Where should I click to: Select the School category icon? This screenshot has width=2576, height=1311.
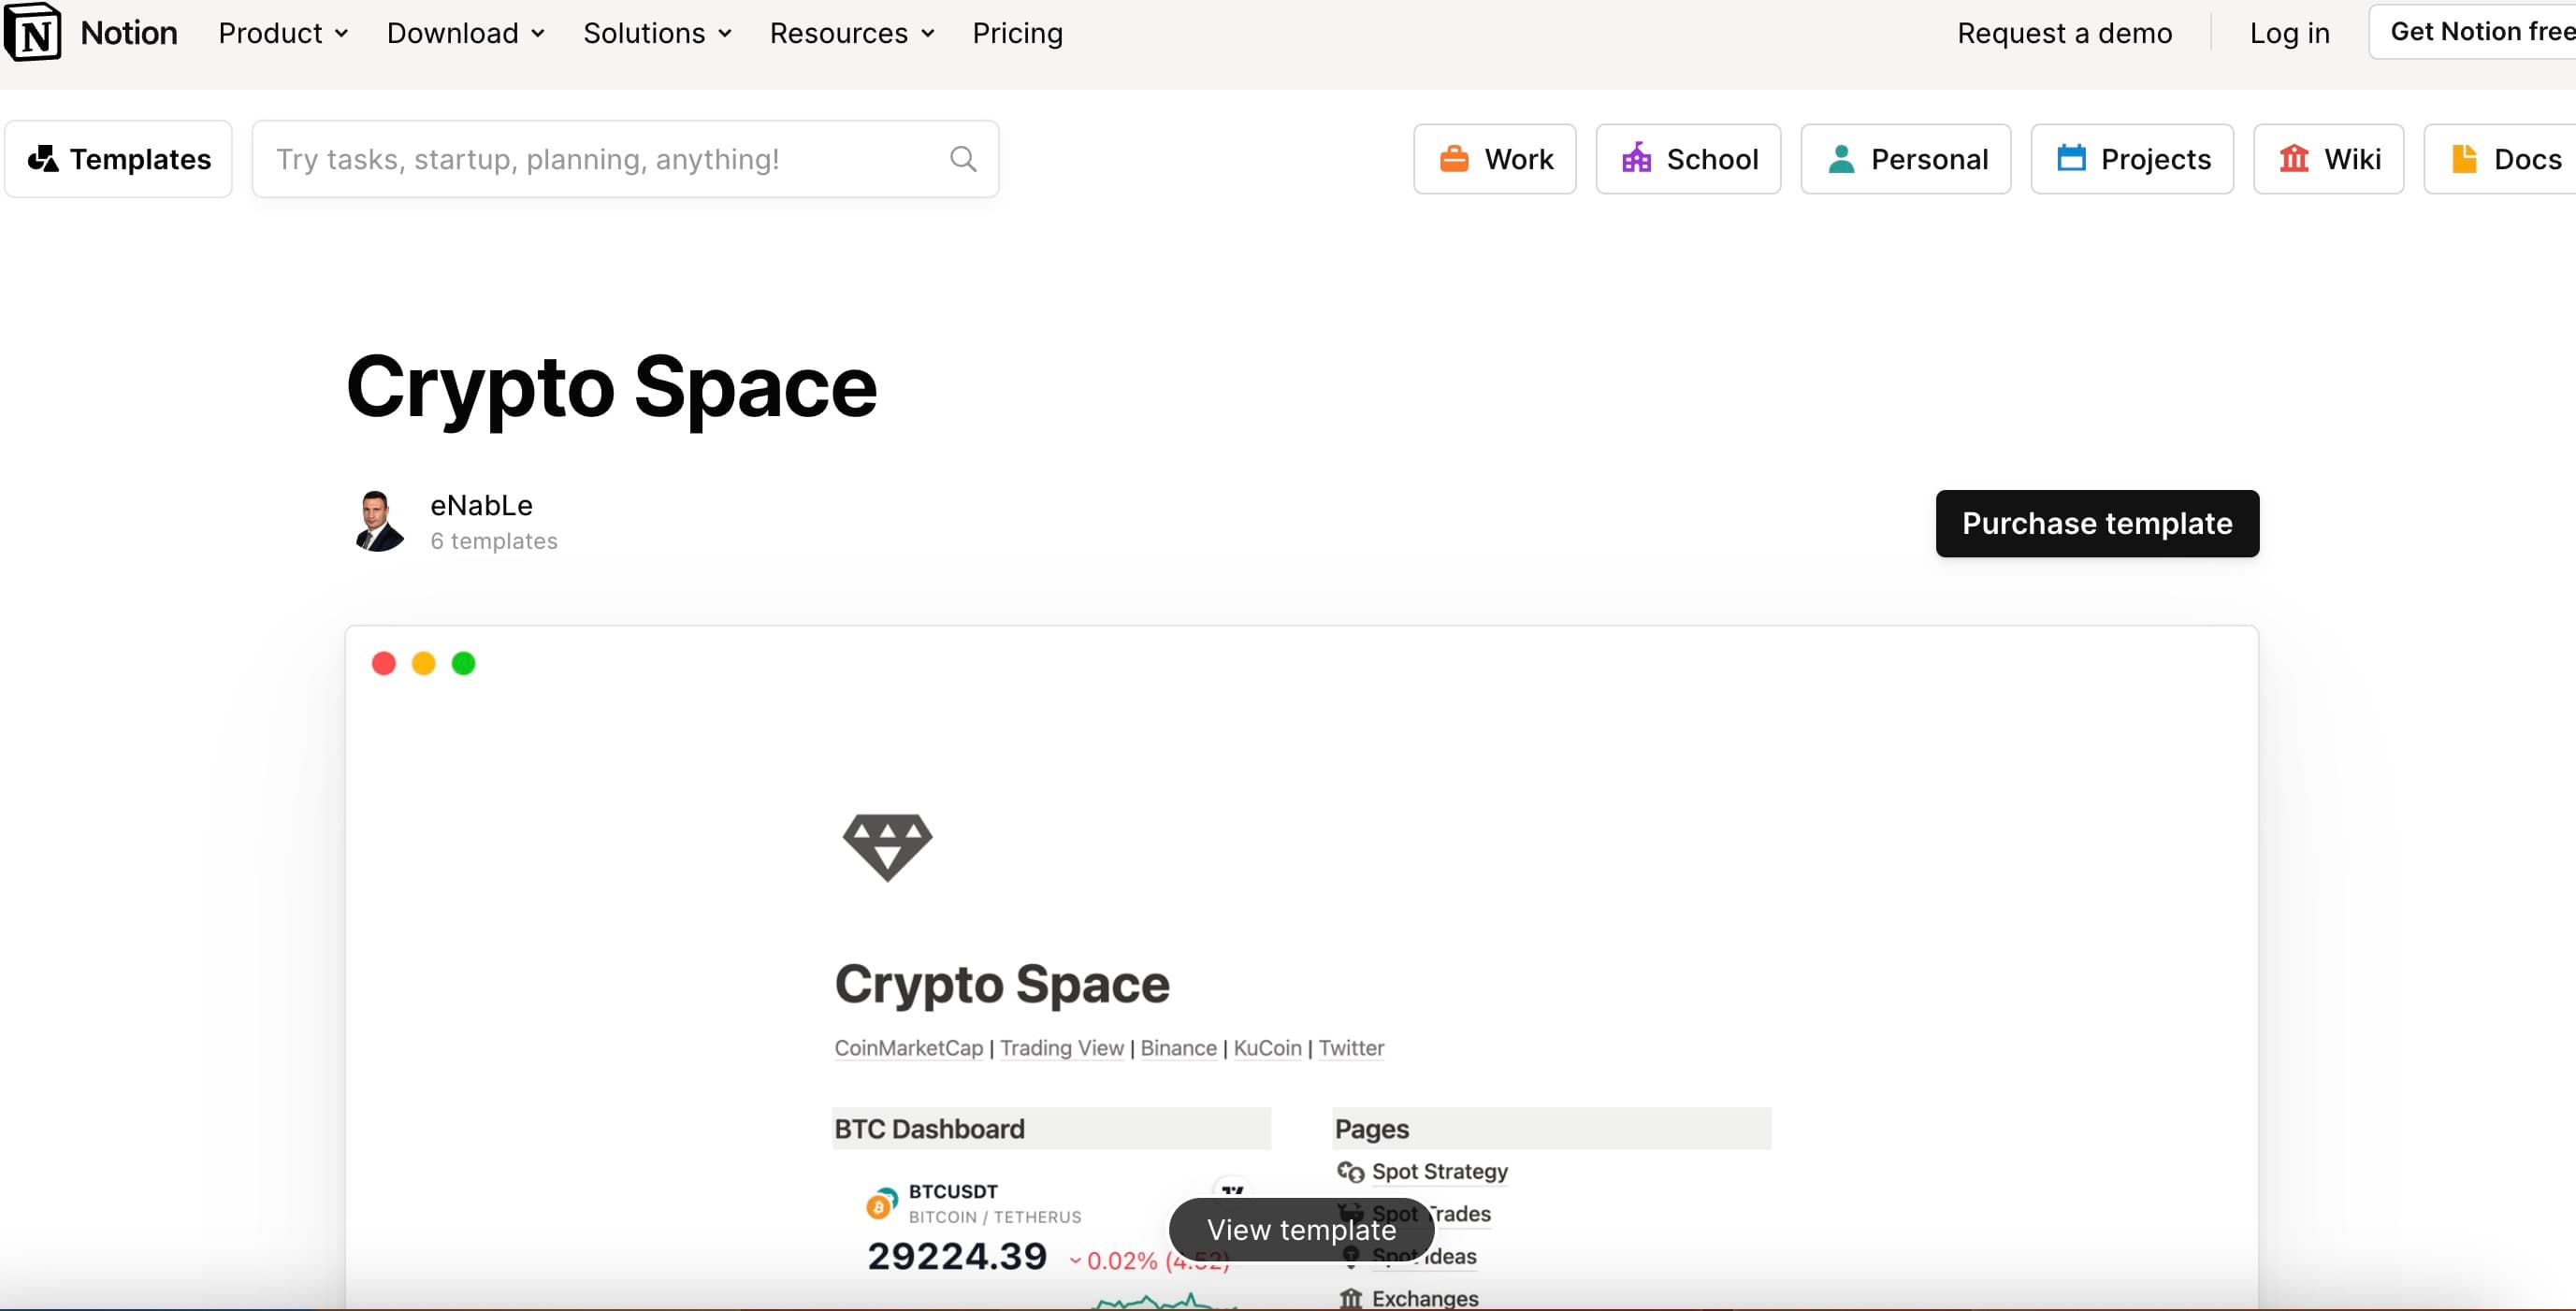point(1637,158)
